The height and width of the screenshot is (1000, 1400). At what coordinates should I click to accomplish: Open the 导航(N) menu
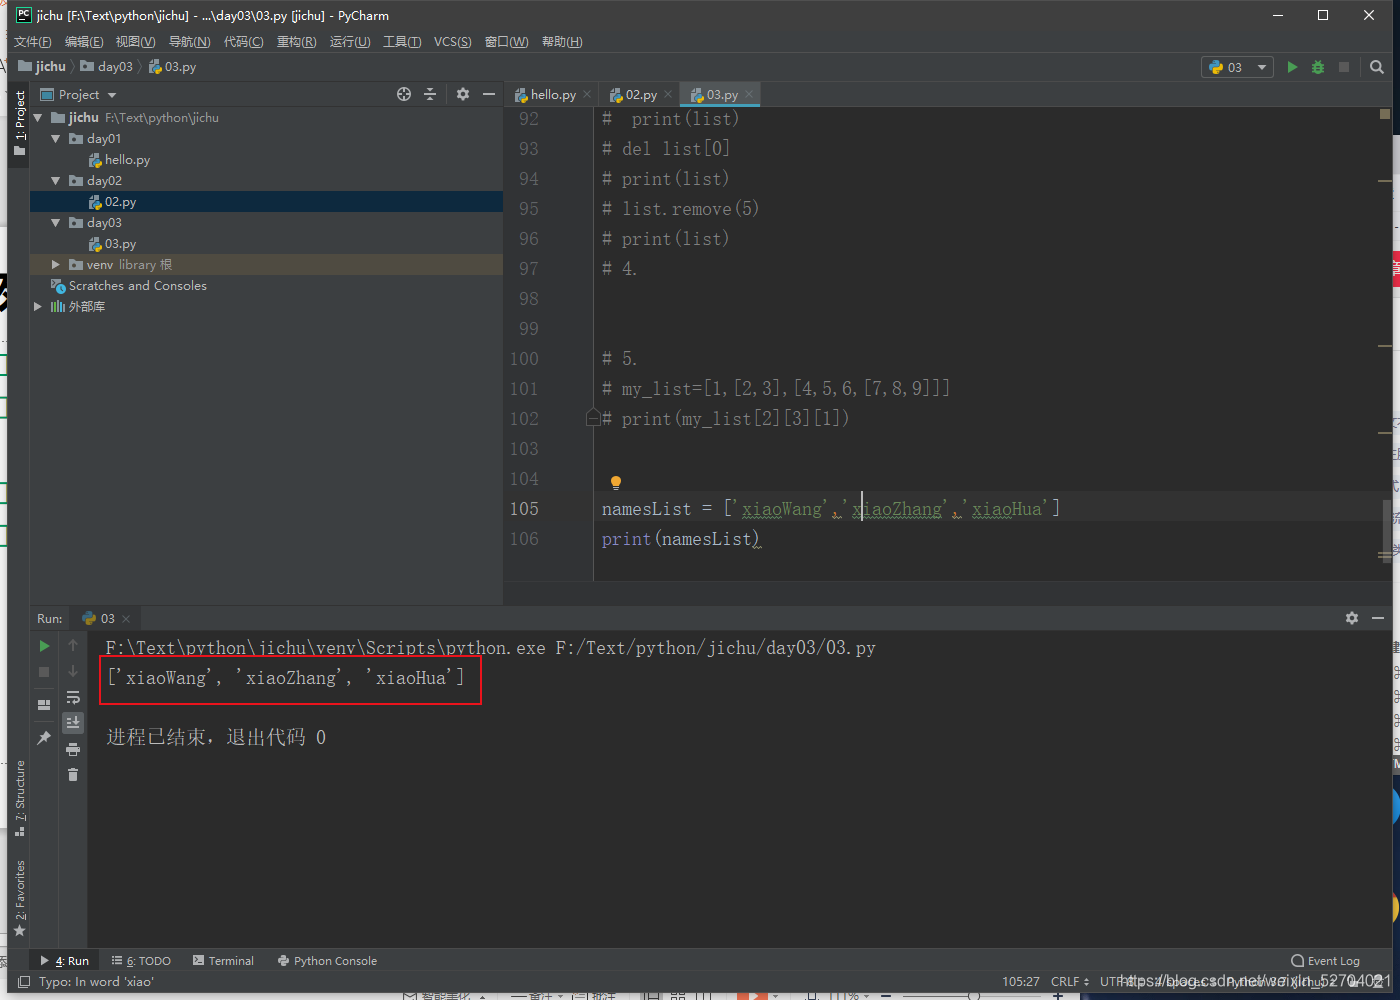(x=189, y=42)
